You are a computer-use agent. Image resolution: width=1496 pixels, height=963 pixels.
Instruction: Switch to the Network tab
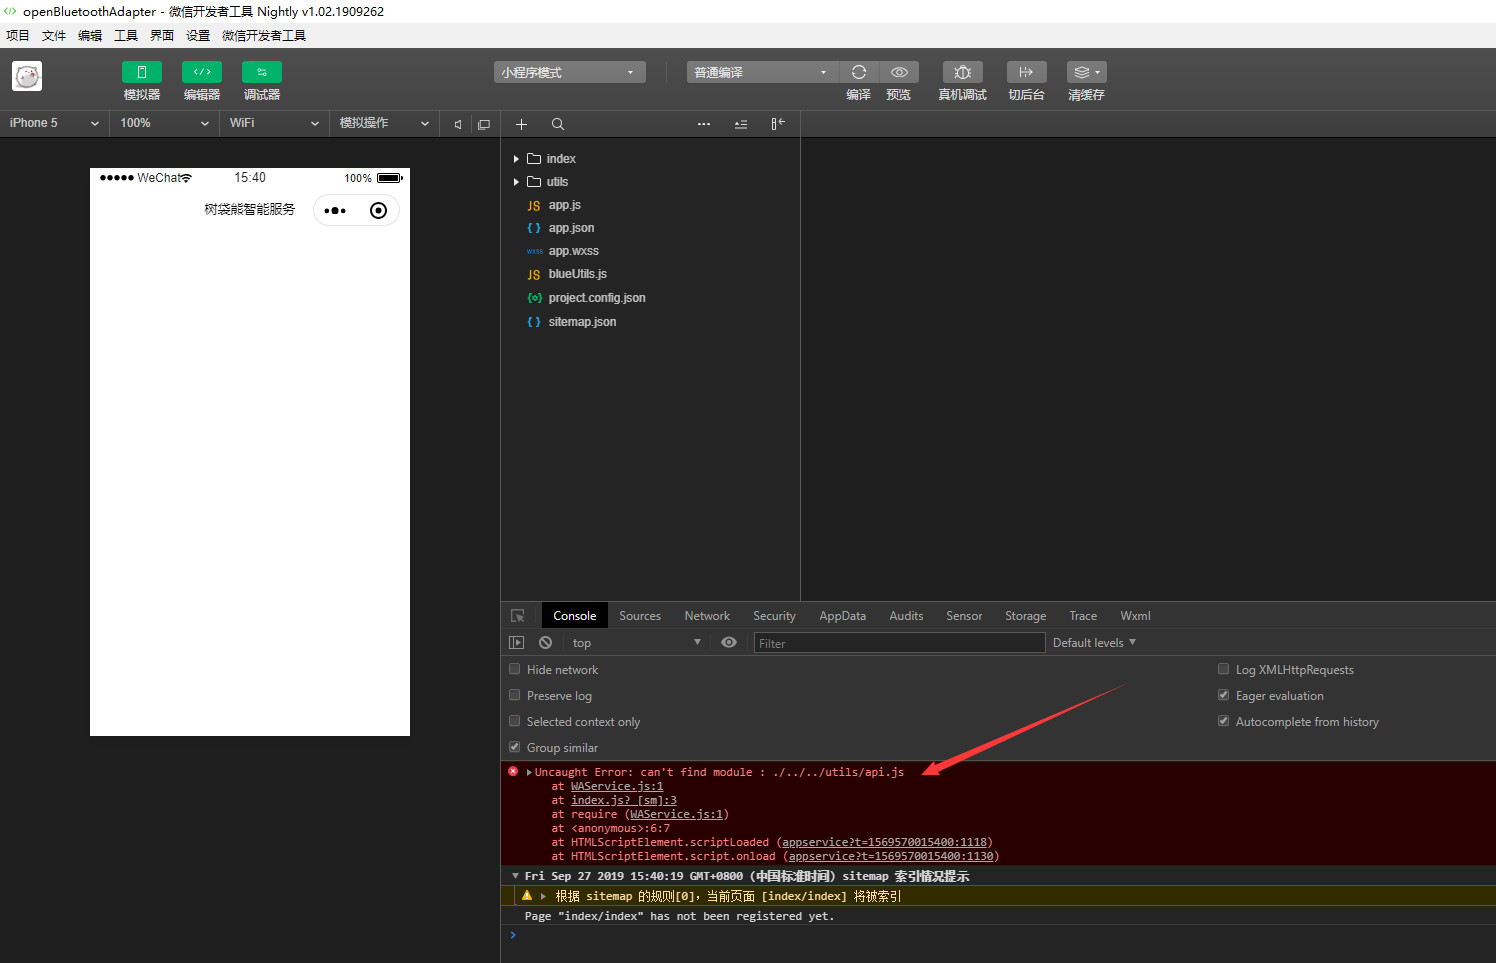707,616
